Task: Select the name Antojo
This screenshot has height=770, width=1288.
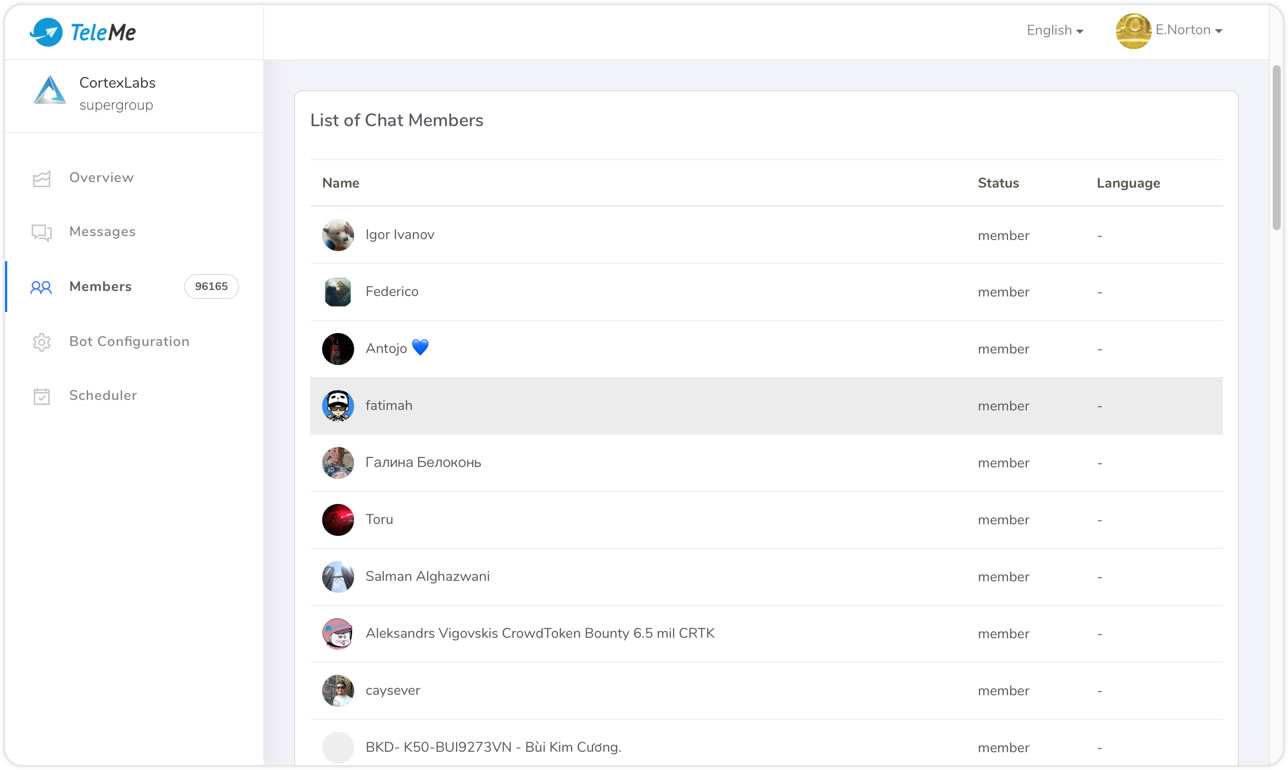Action: point(386,349)
